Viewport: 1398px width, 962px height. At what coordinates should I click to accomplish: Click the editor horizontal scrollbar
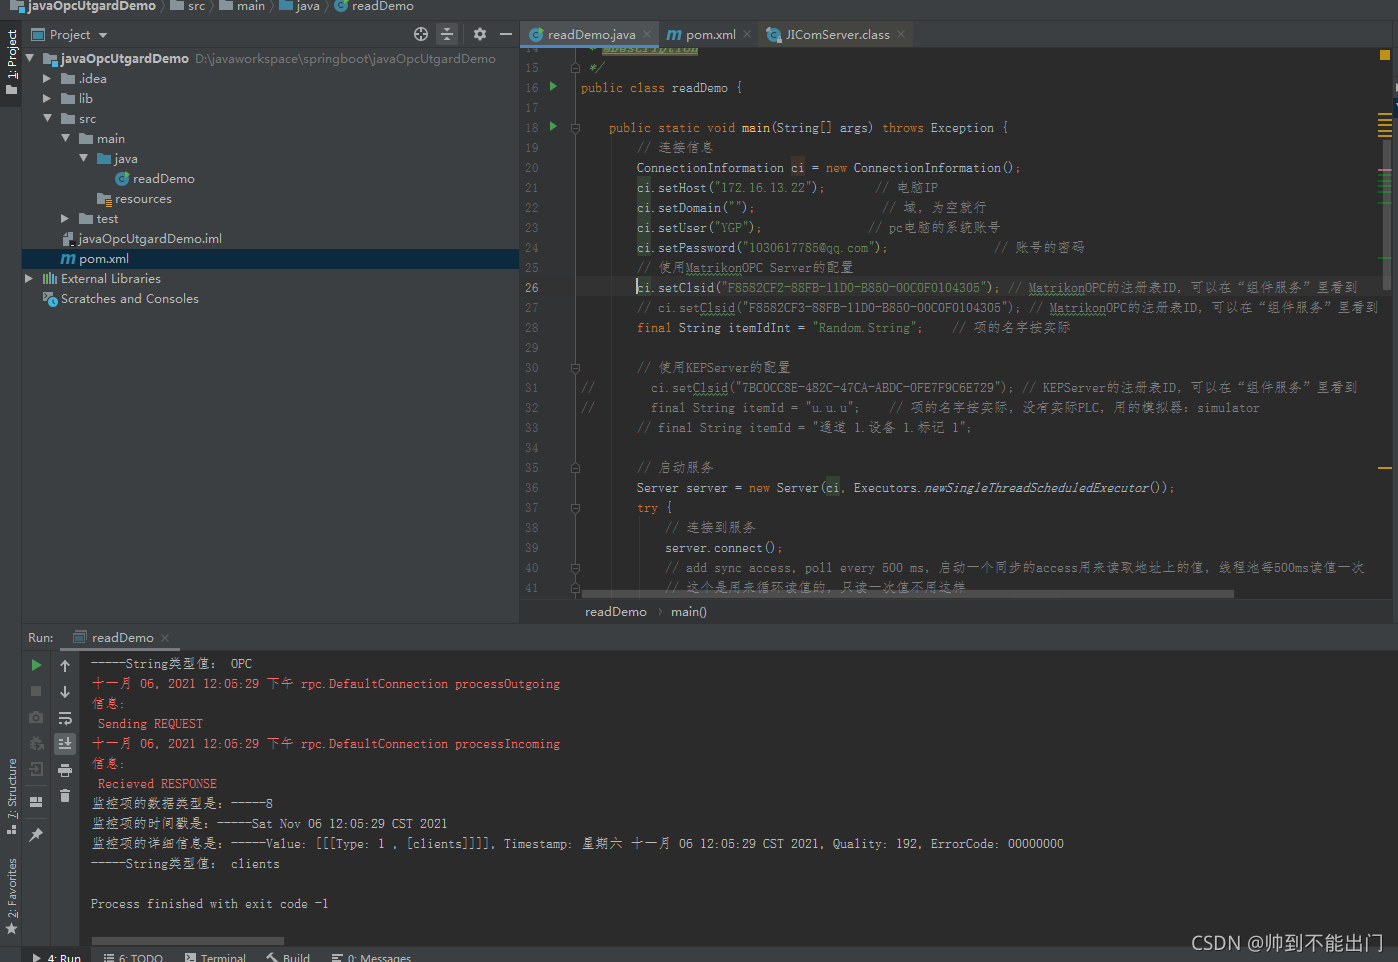907,593
